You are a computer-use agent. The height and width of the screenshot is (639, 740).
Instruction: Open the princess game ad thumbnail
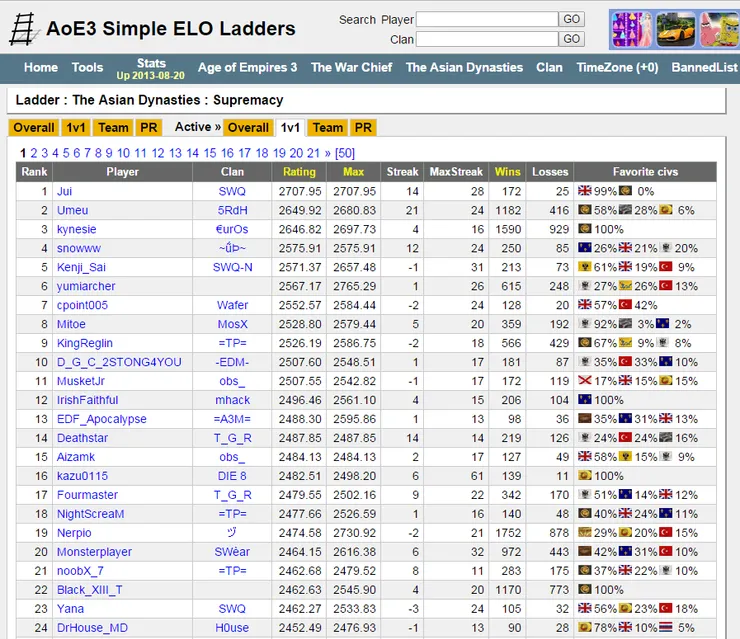(632, 30)
